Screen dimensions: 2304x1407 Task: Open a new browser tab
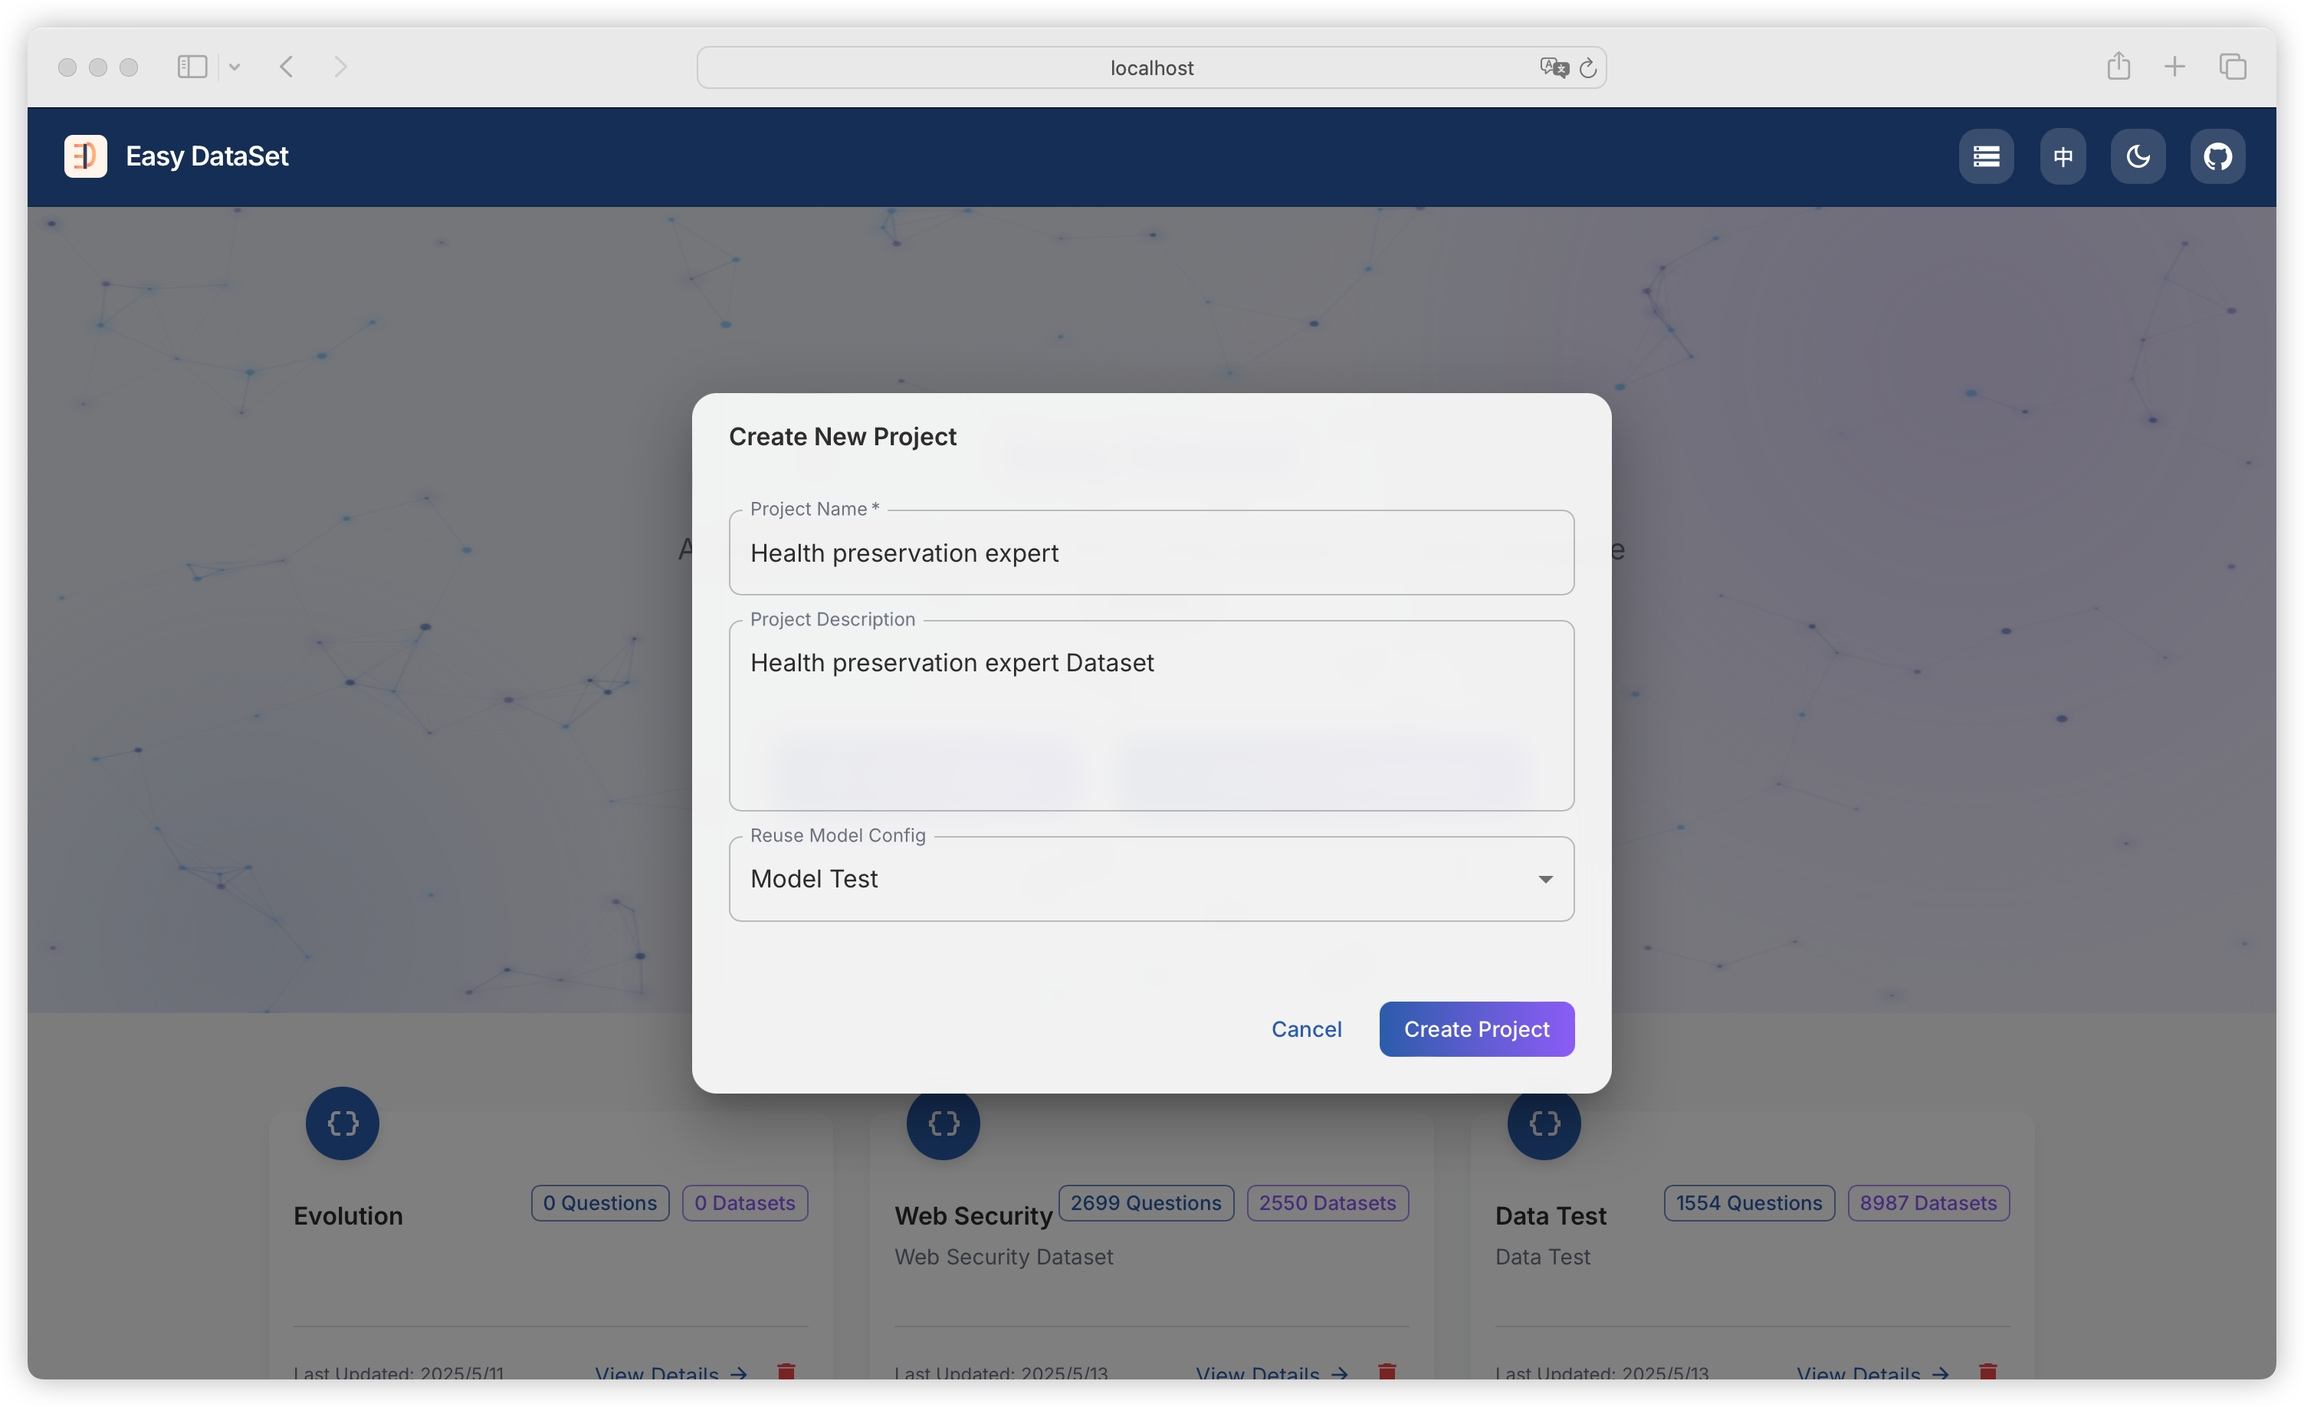2174,66
